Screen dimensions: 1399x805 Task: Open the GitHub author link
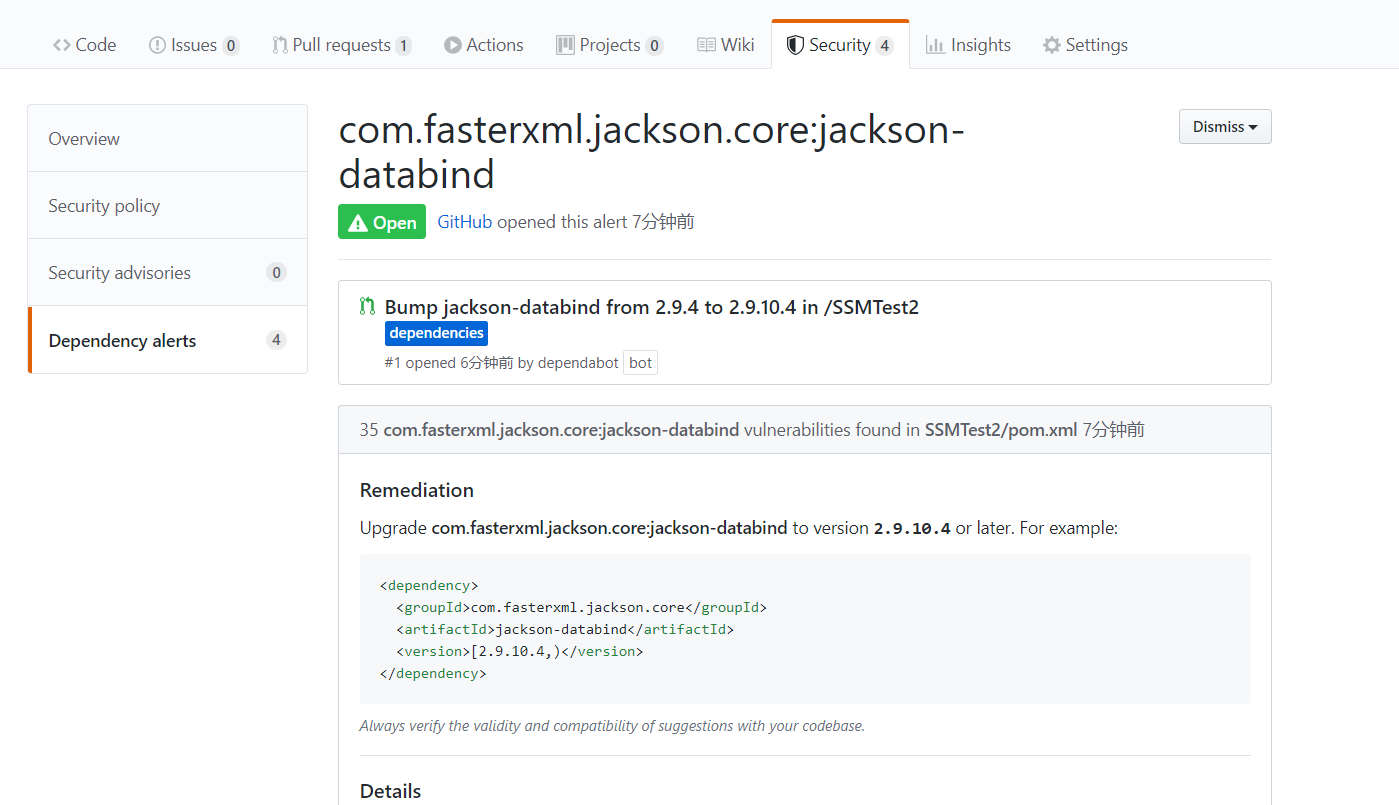pyautogui.click(x=465, y=222)
